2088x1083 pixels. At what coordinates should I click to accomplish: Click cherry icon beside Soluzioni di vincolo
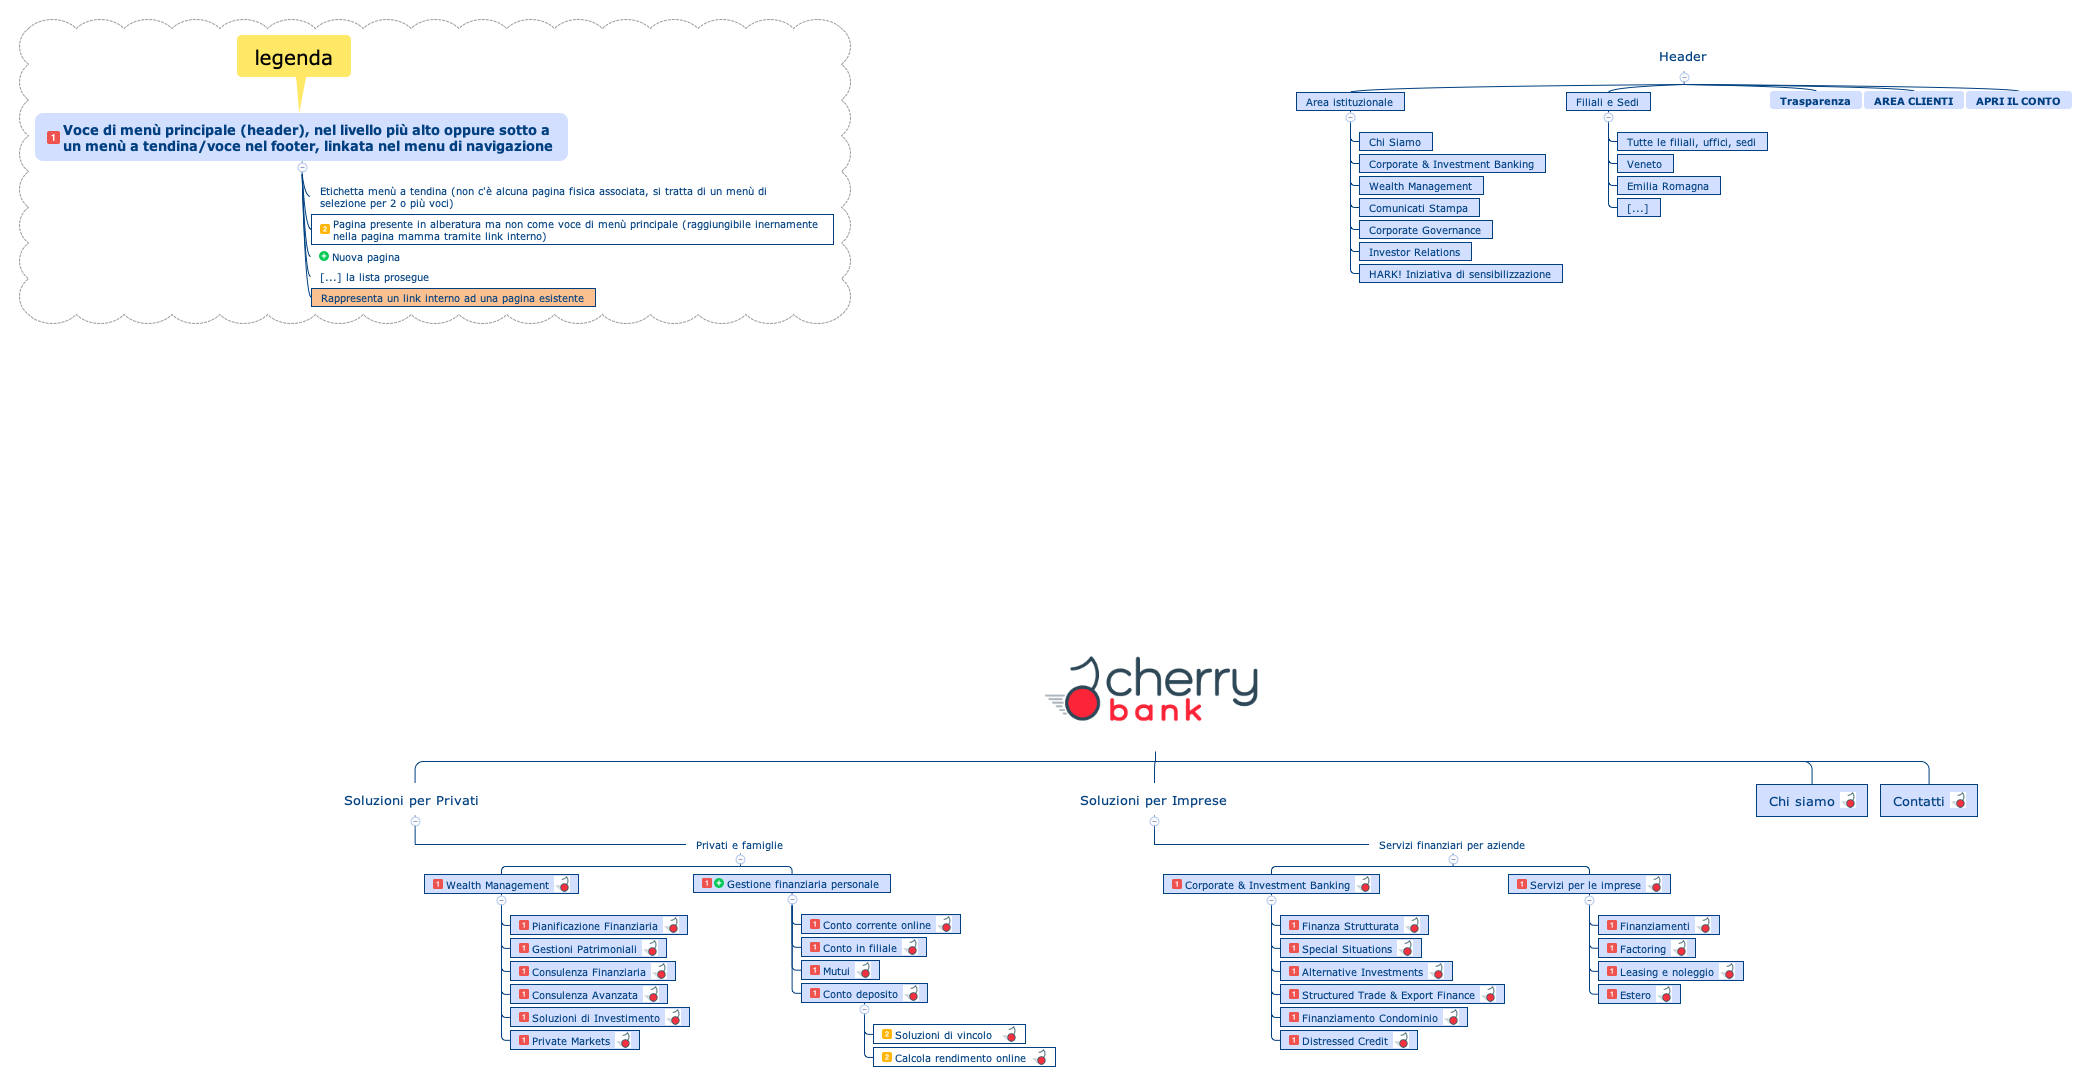(x=1012, y=1034)
